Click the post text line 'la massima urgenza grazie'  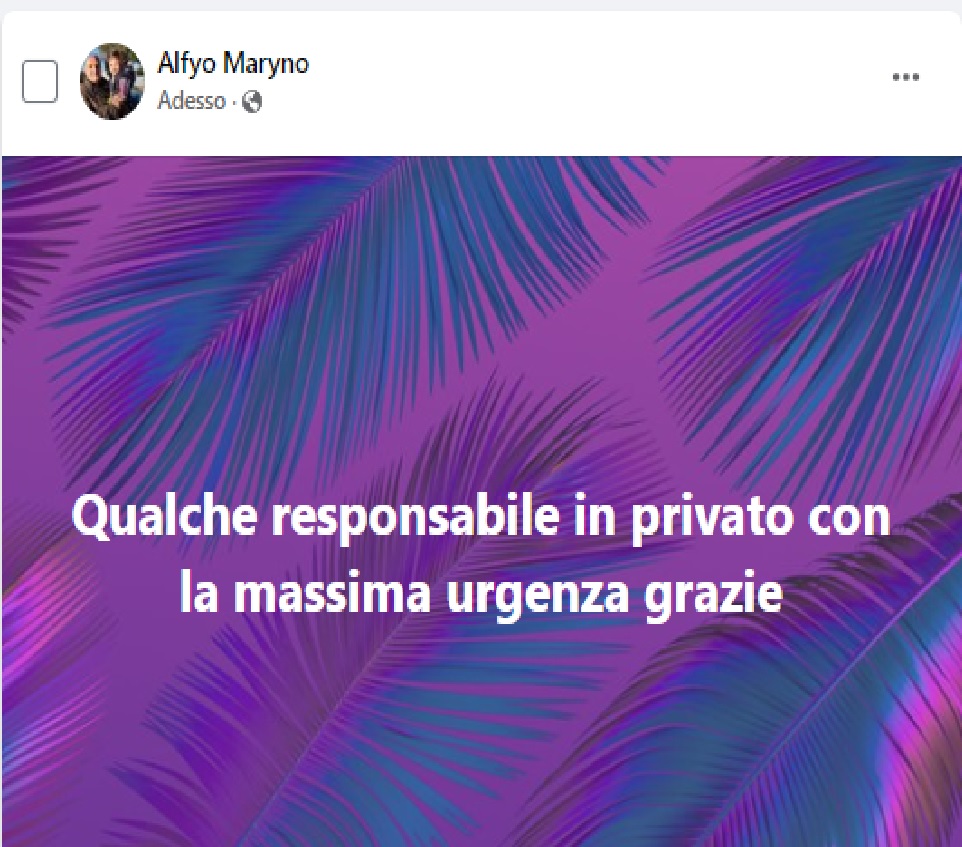click(x=481, y=593)
